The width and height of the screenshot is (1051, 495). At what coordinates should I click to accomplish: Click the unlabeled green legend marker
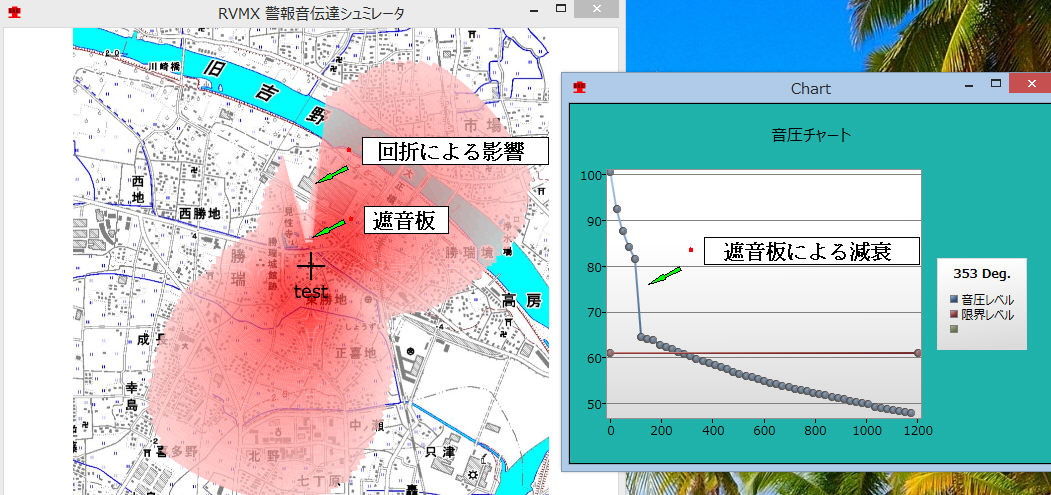tap(954, 329)
